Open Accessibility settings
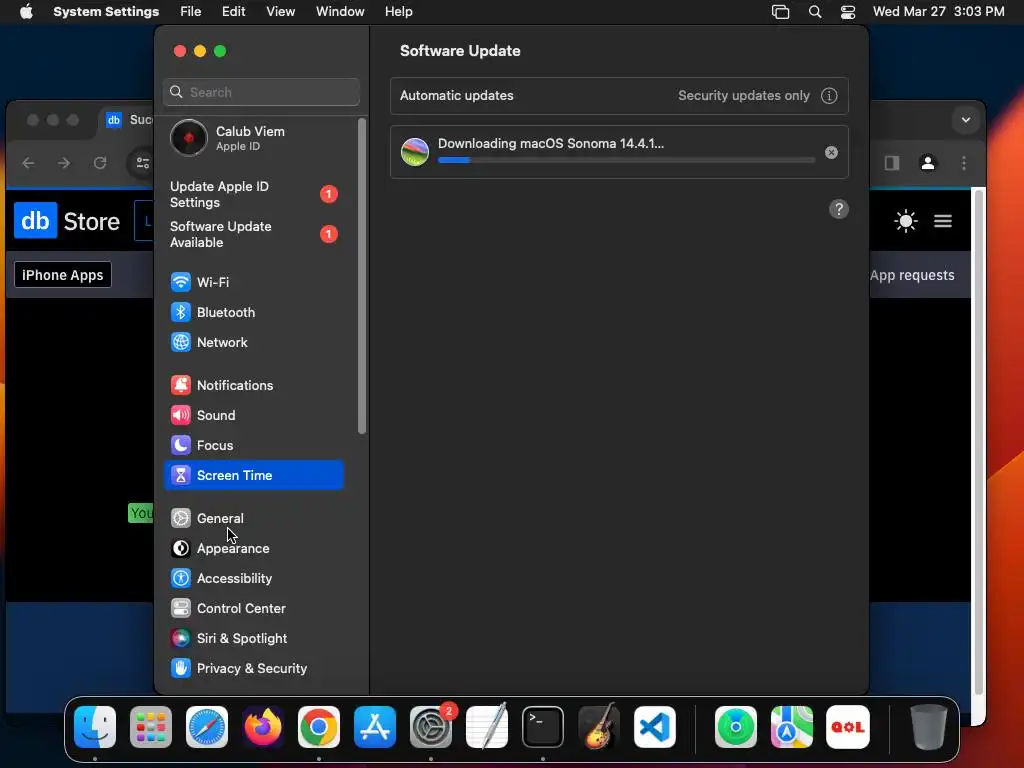 pos(253,579)
